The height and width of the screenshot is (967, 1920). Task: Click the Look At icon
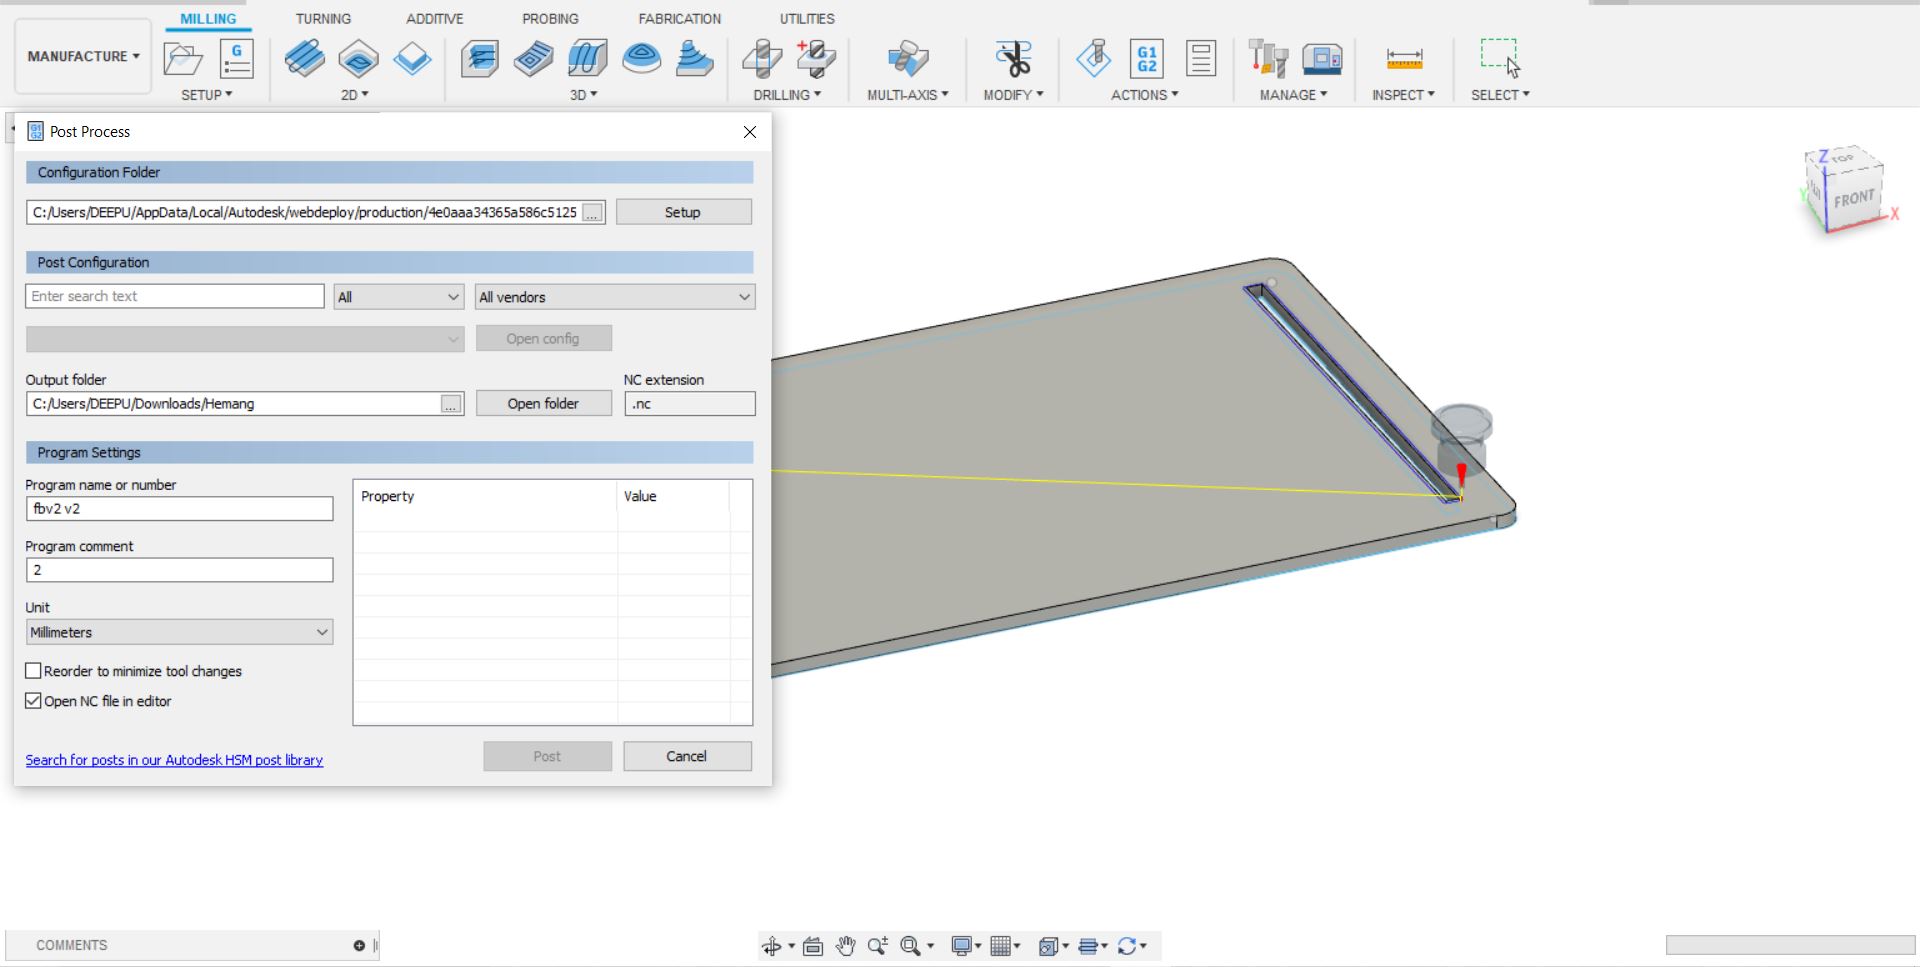pos(813,946)
